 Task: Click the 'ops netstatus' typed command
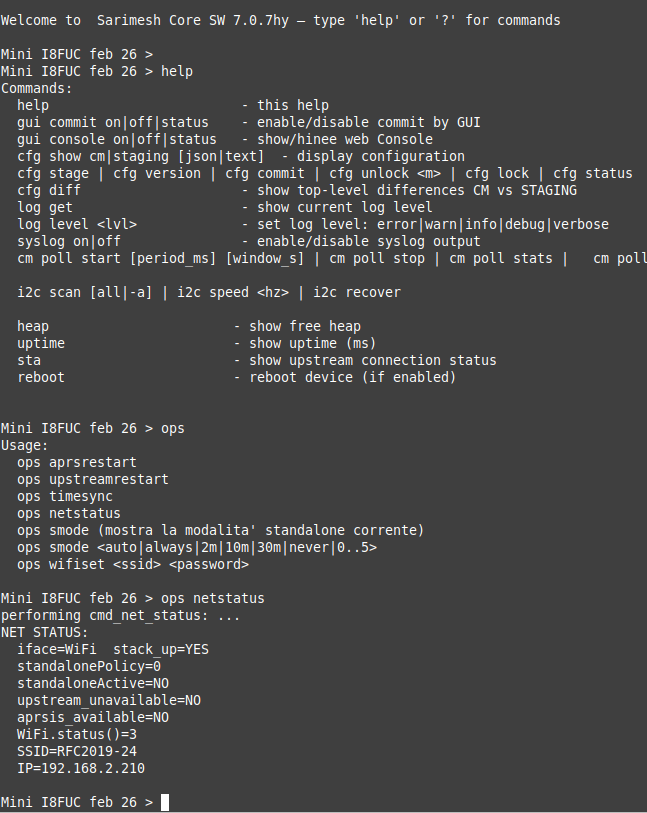pos(213,598)
